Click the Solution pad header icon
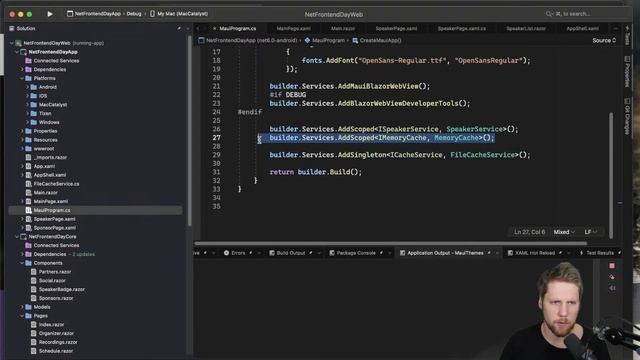Viewport: 640px width, 360px height. 11,29
